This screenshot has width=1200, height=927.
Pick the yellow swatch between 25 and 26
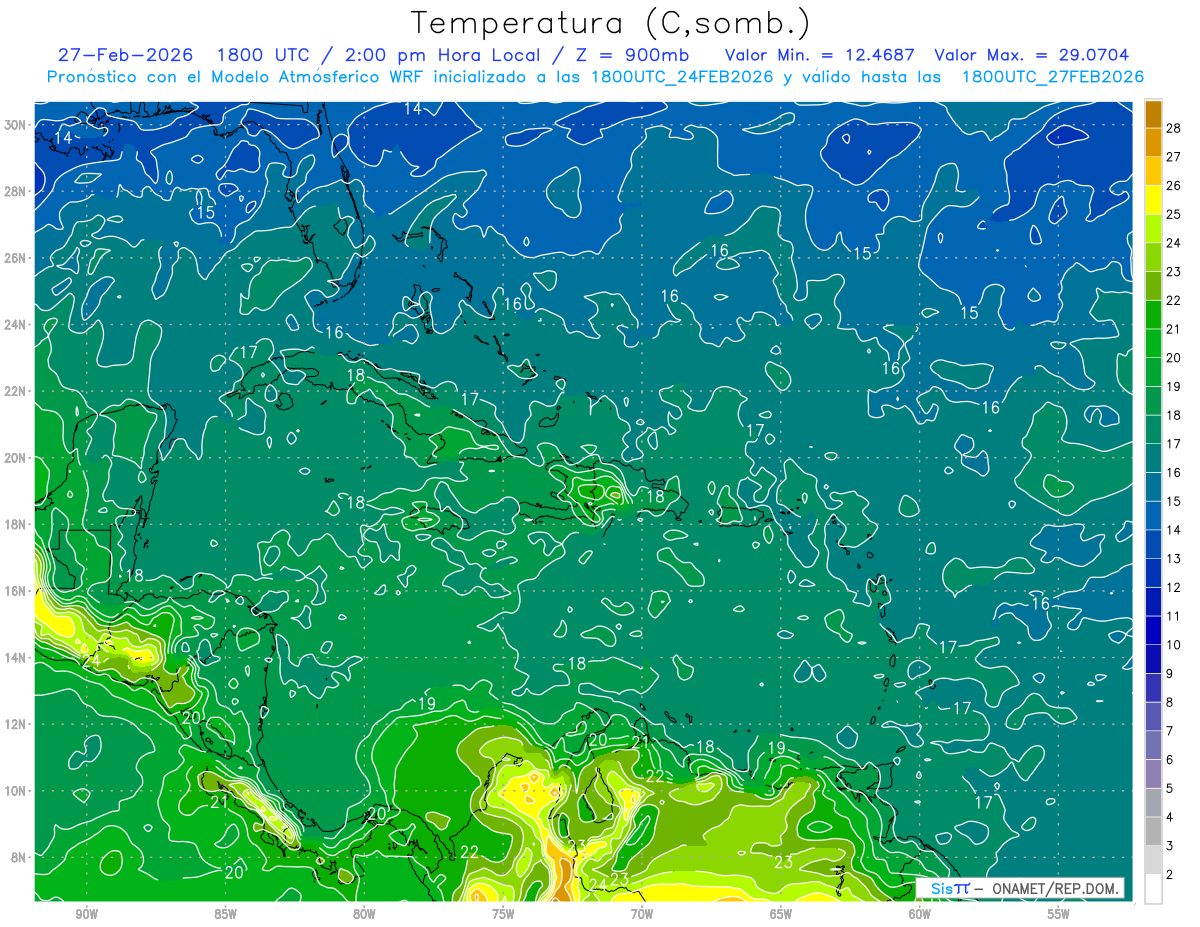[x=1153, y=200]
